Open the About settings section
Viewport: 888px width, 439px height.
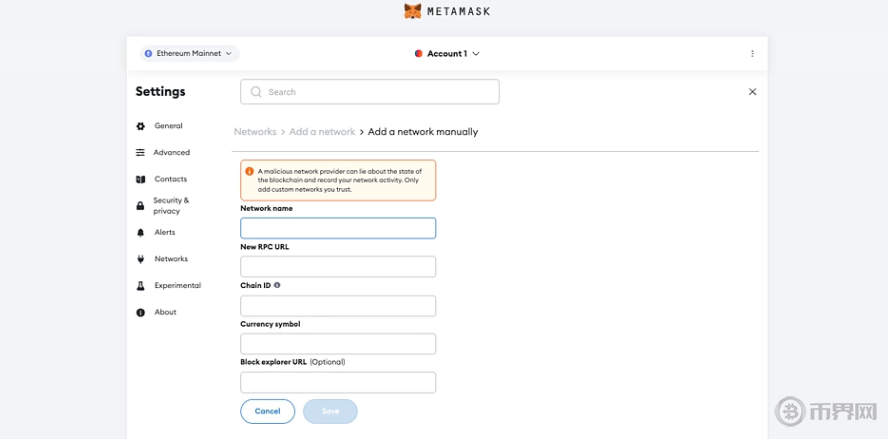tap(165, 312)
